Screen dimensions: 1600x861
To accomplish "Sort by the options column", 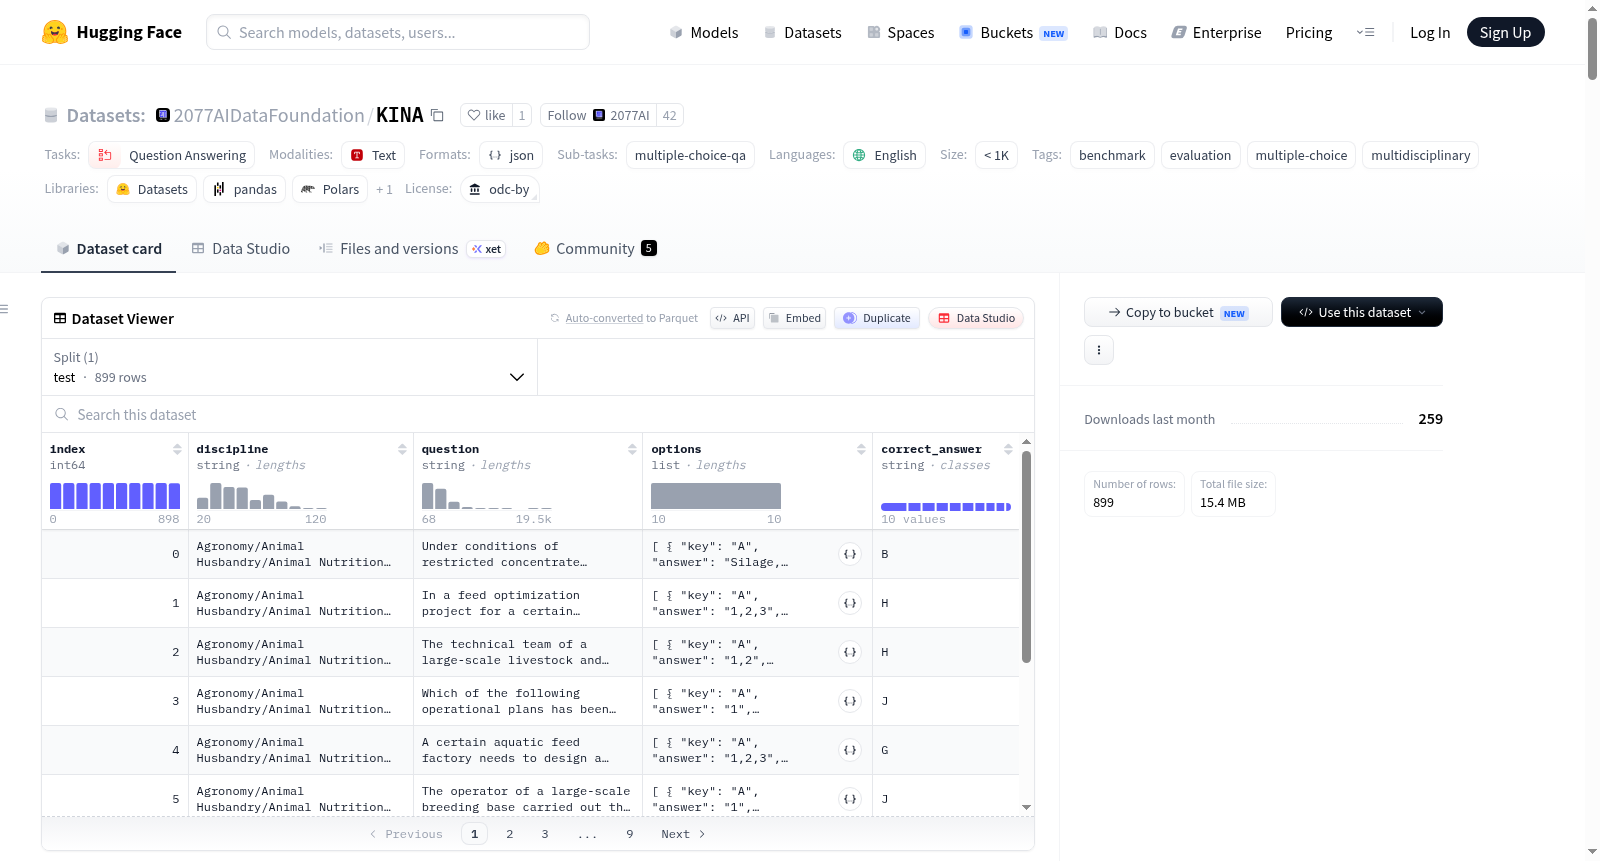I will [861, 449].
